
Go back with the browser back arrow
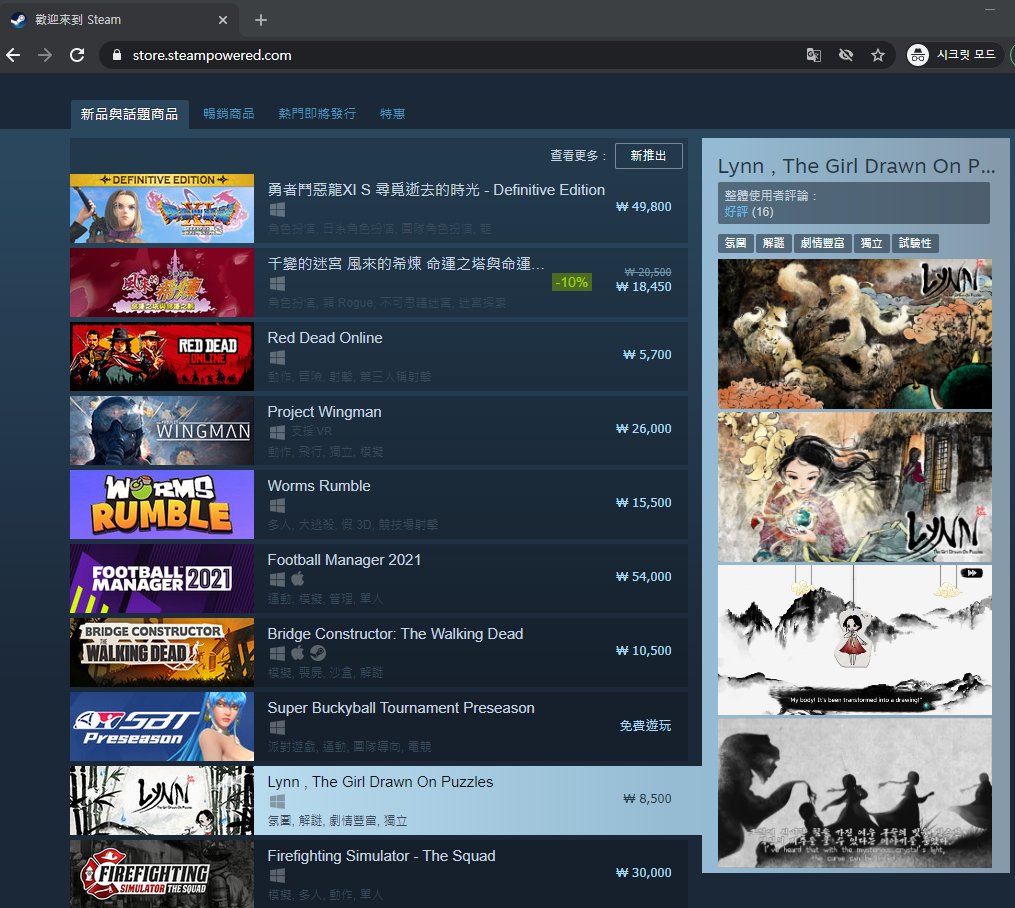pyautogui.click(x=14, y=55)
